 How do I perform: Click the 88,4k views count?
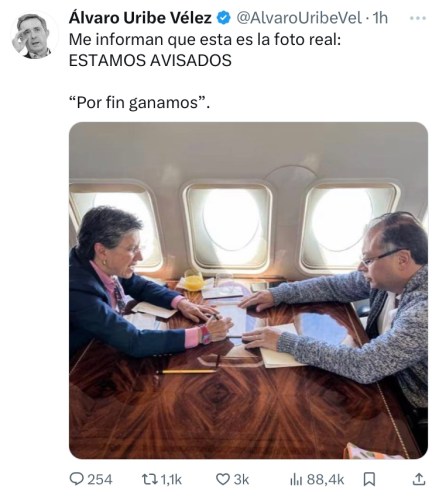click(x=325, y=480)
